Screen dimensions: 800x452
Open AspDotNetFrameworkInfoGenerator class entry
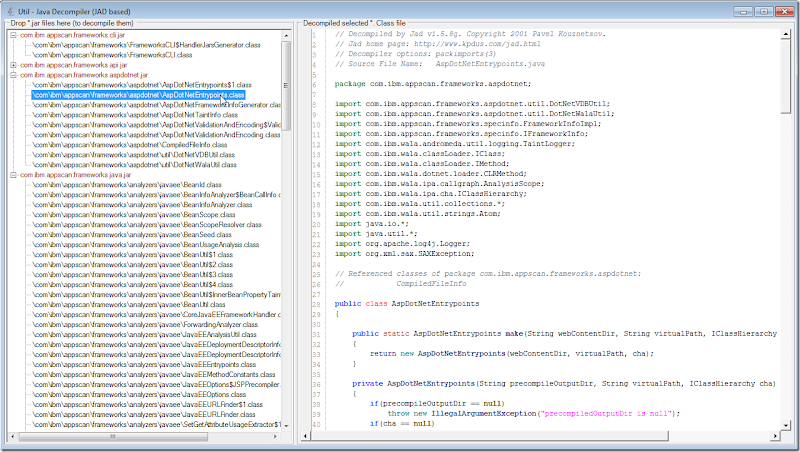156,105
